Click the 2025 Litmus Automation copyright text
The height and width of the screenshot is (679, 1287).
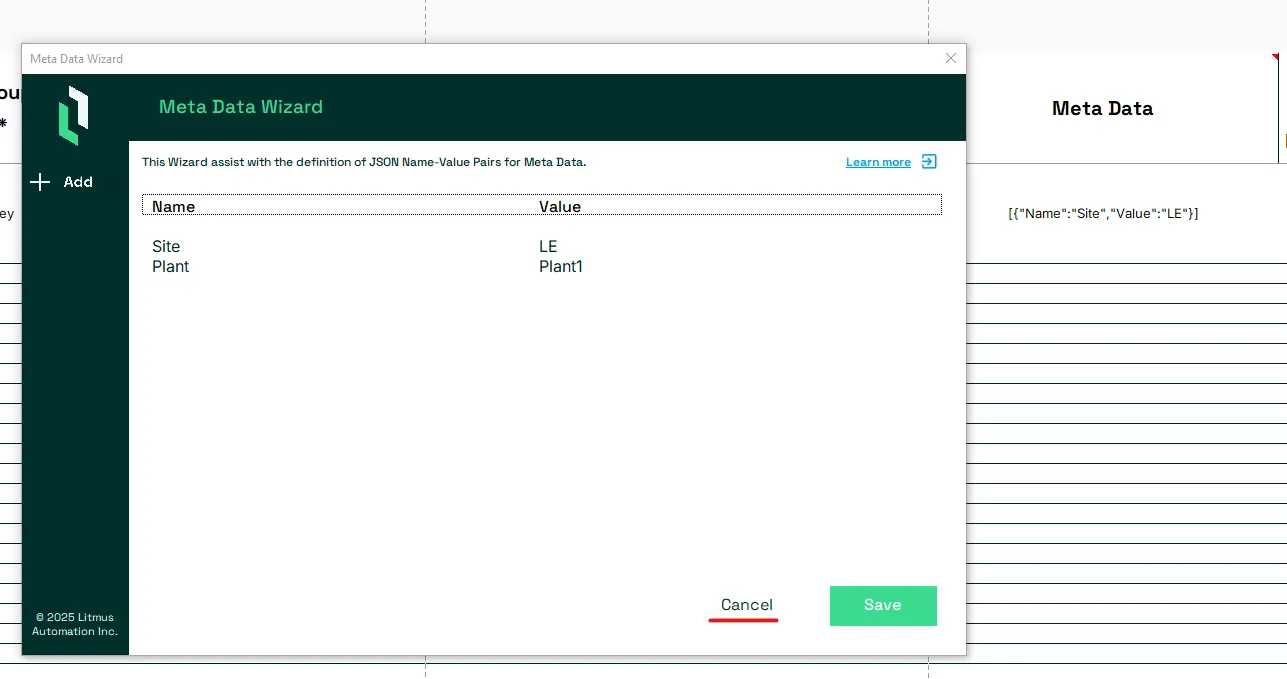[75, 624]
